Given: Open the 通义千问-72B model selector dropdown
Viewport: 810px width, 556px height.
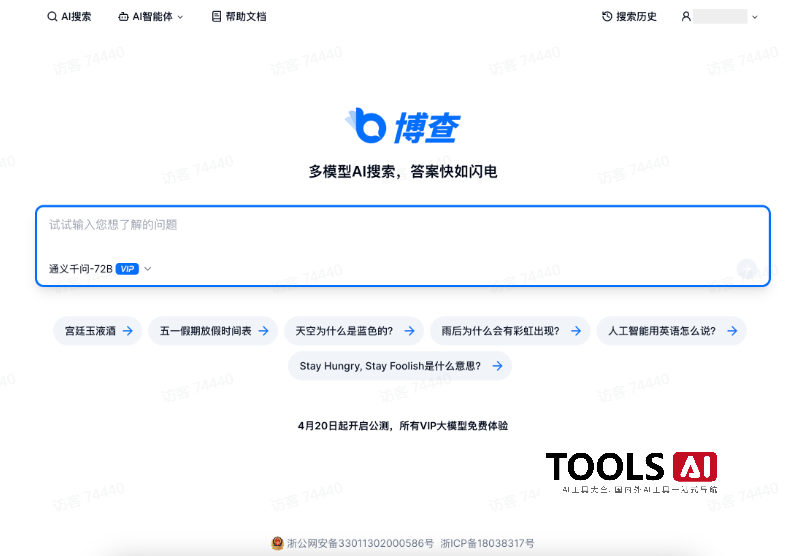Looking at the screenshot, I should [x=148, y=269].
